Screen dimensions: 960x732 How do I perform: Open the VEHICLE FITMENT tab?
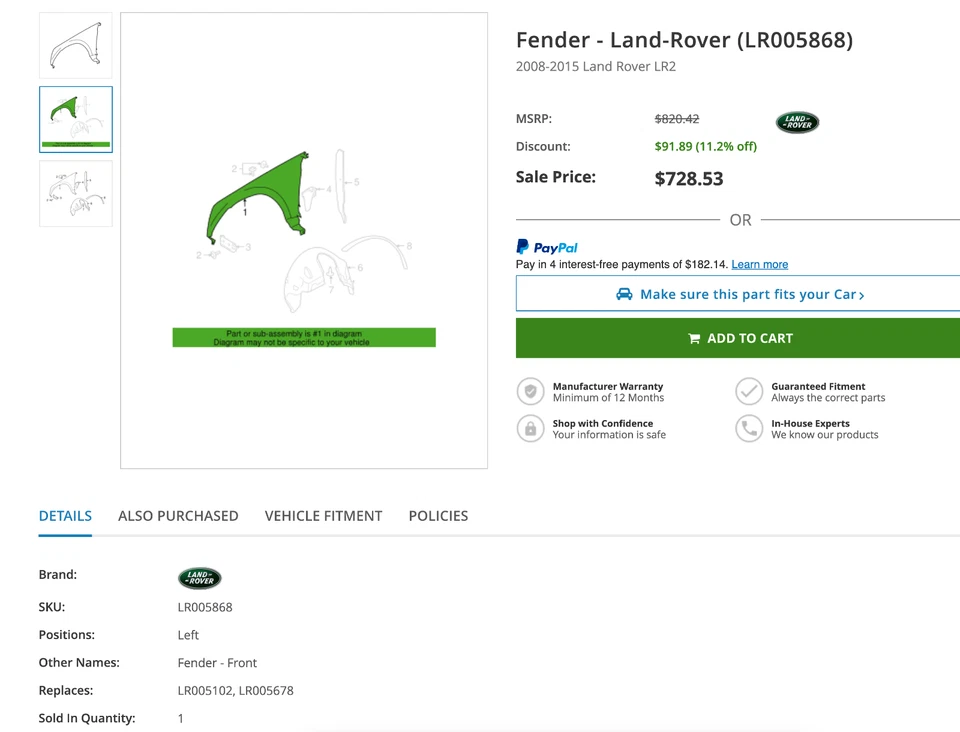[323, 516]
